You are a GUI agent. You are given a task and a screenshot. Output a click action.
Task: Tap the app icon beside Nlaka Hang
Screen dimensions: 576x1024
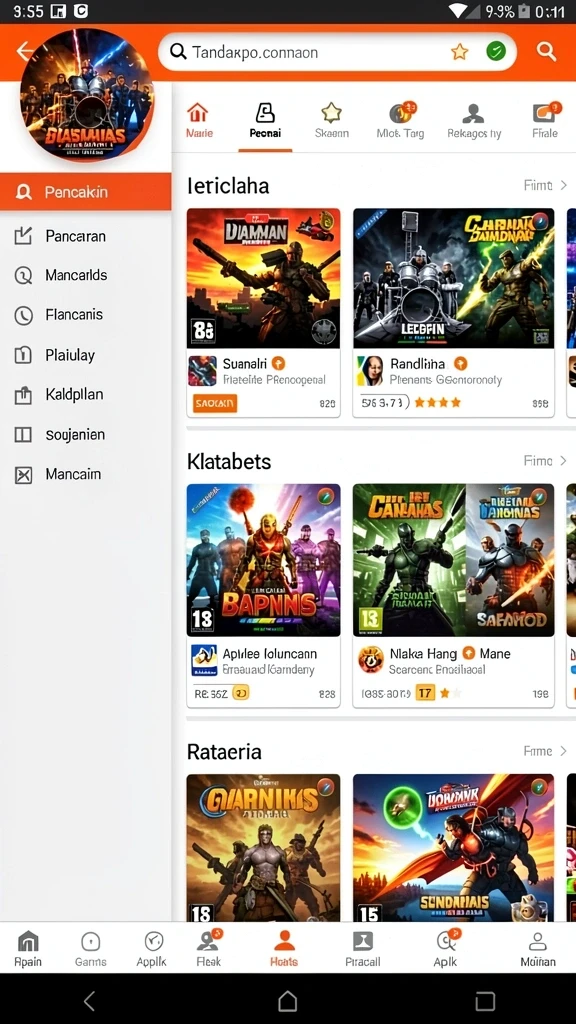tap(371, 660)
